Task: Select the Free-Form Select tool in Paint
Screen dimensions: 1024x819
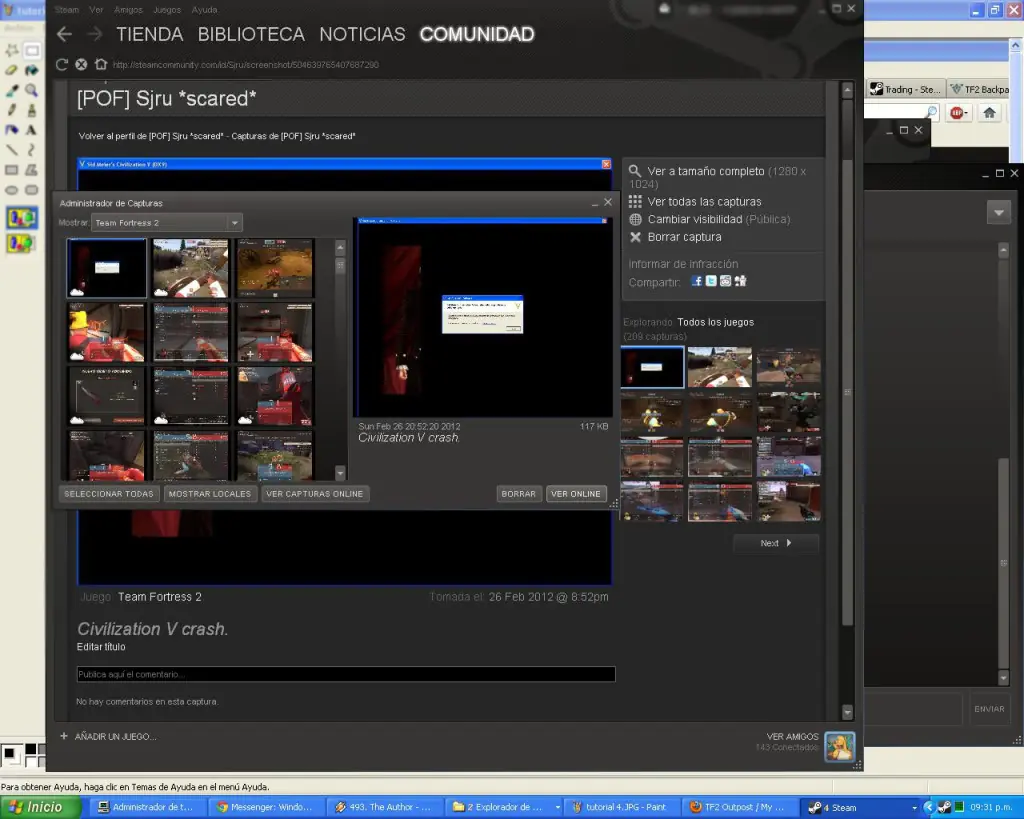Action: (x=12, y=50)
